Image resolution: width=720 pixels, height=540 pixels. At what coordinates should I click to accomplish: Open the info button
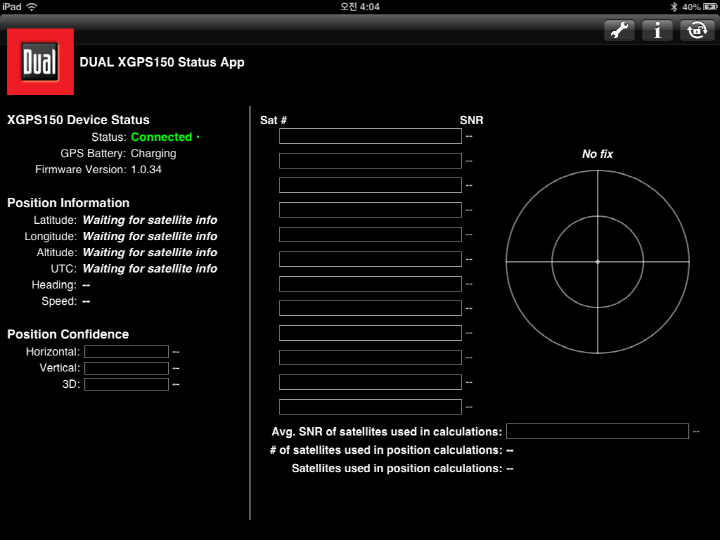pos(657,30)
